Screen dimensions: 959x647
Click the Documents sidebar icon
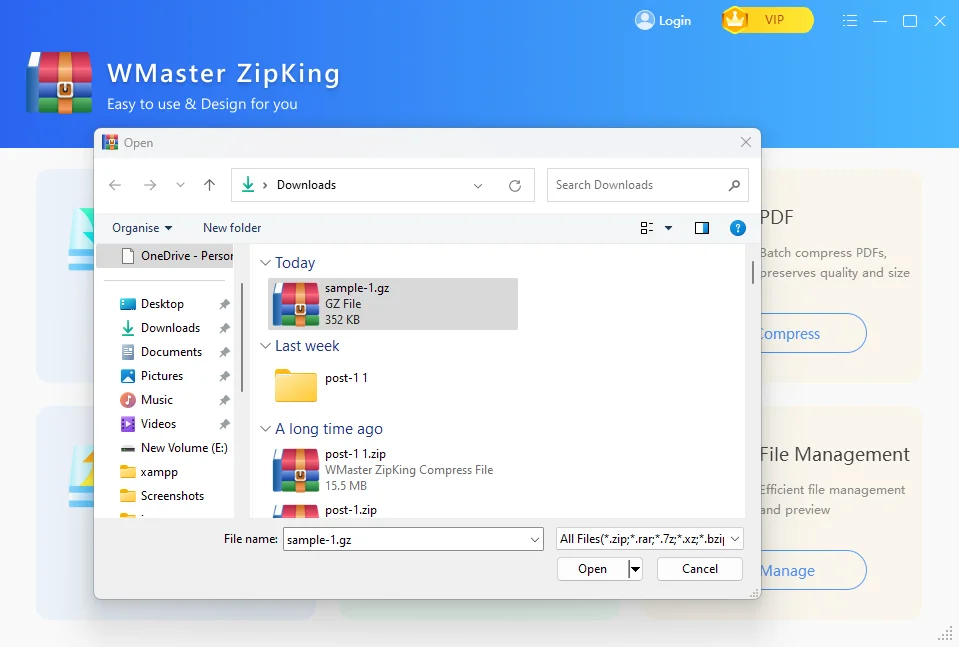128,352
